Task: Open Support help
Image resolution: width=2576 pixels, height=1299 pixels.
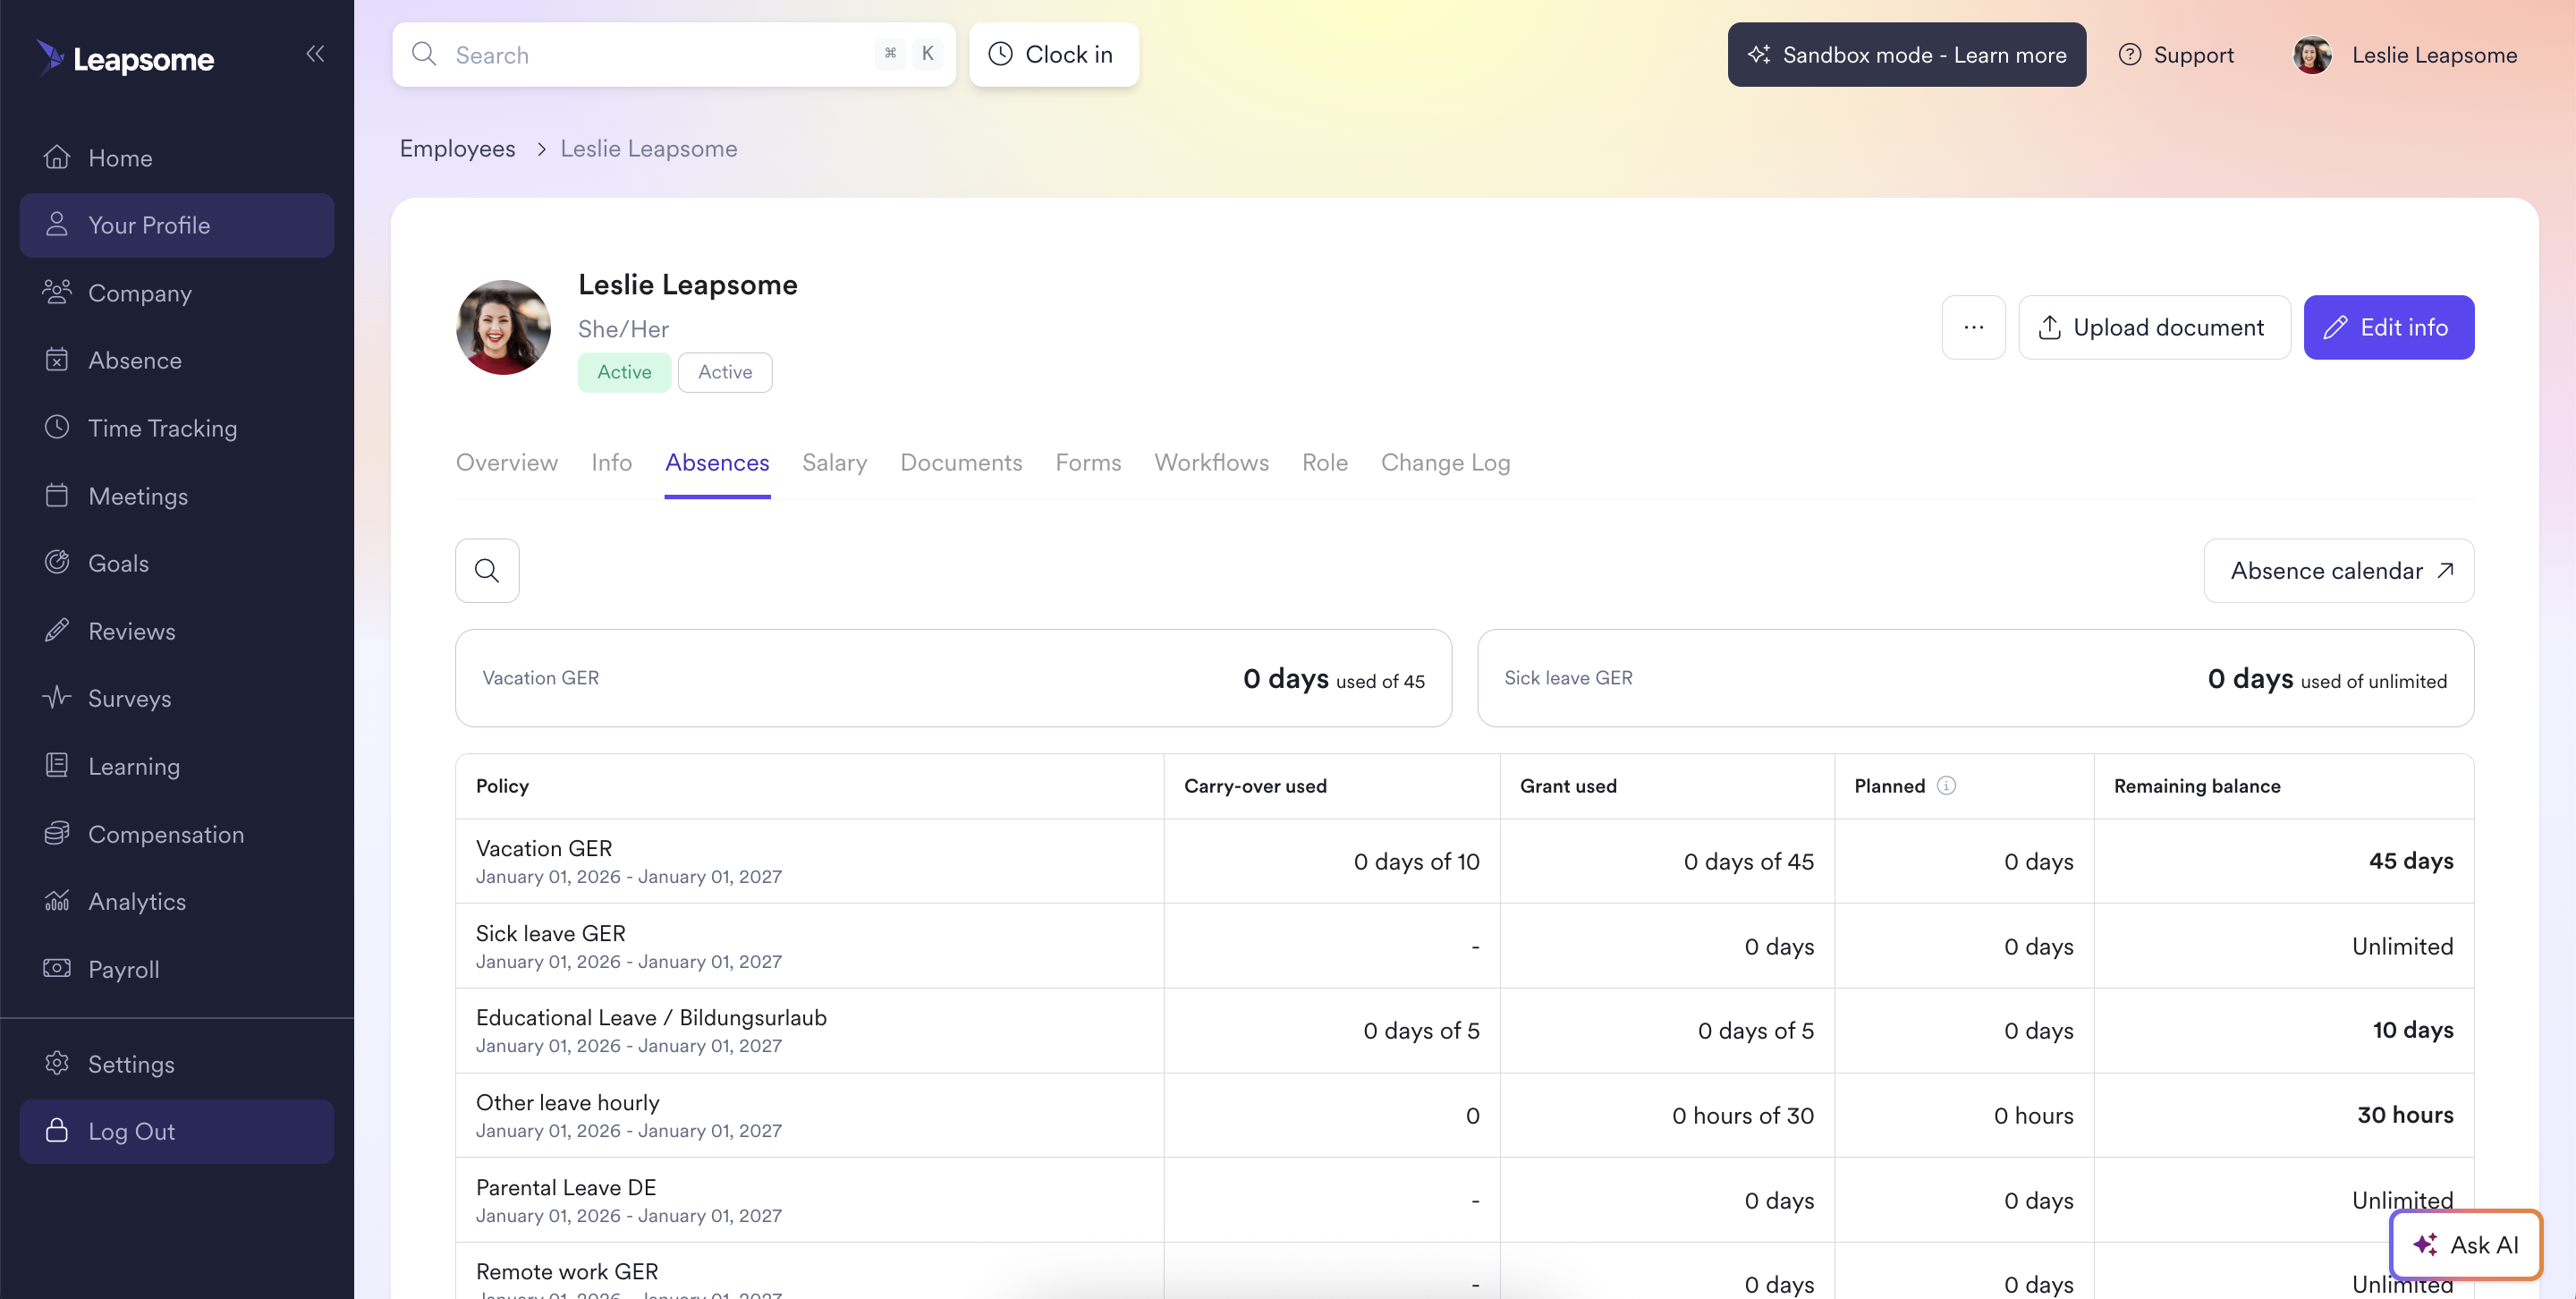Action: point(2176,55)
